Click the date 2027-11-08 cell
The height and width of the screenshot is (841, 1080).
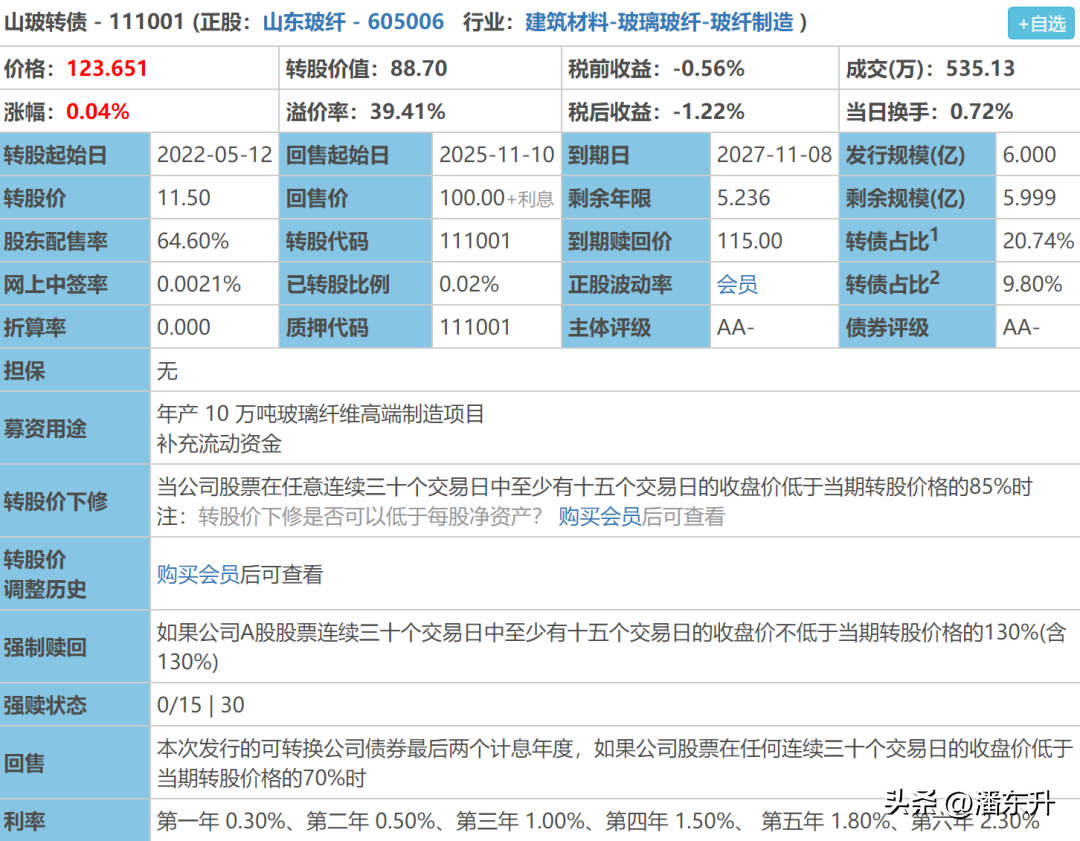point(774,154)
